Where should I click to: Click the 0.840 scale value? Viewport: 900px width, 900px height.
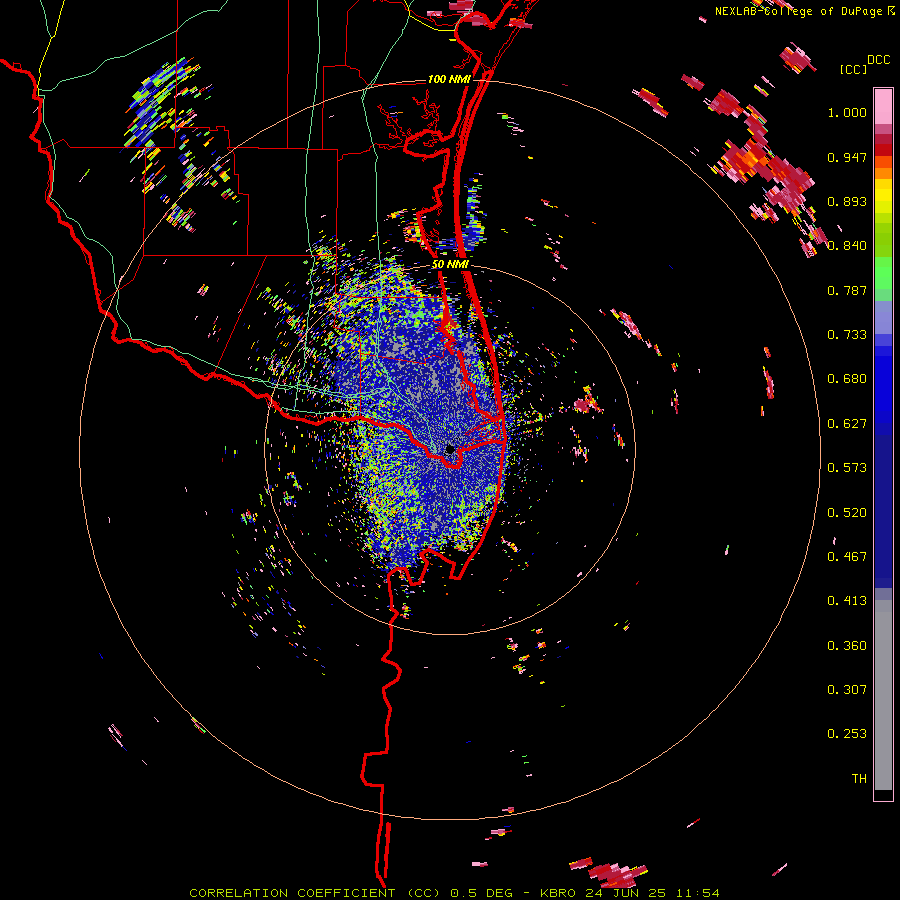click(x=847, y=246)
